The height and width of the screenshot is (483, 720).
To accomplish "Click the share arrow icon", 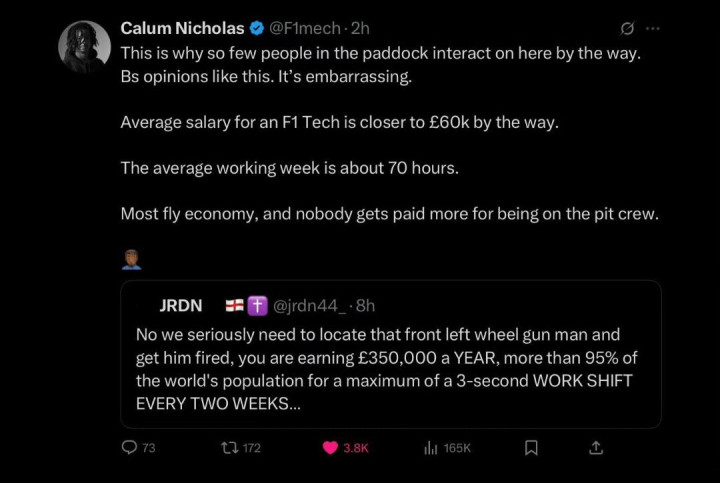I will pos(596,448).
